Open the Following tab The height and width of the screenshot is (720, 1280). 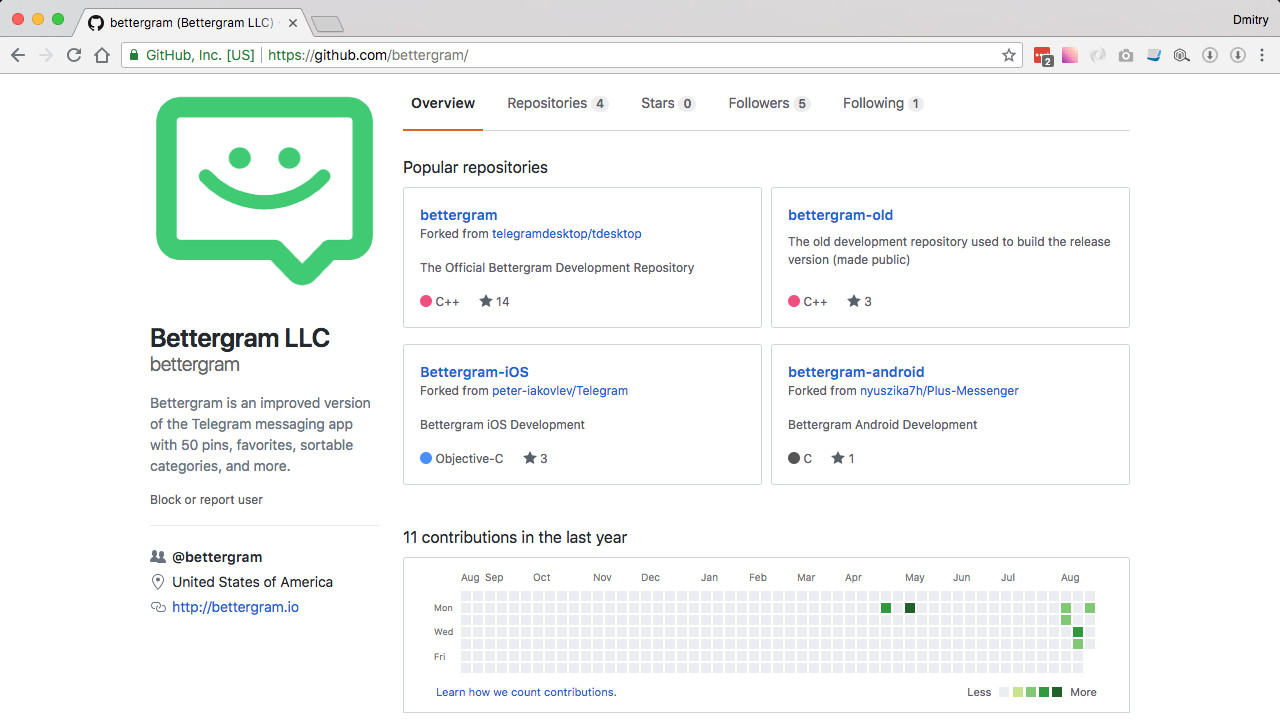tap(883, 103)
